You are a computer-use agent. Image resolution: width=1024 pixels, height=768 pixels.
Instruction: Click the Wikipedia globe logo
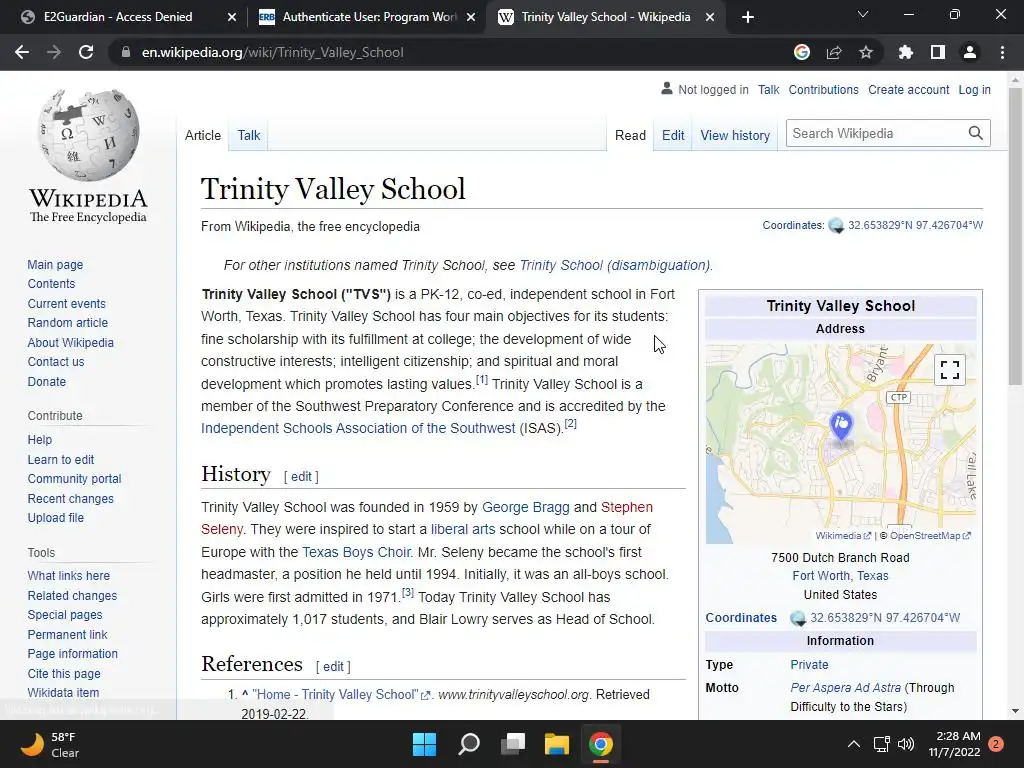[88, 135]
